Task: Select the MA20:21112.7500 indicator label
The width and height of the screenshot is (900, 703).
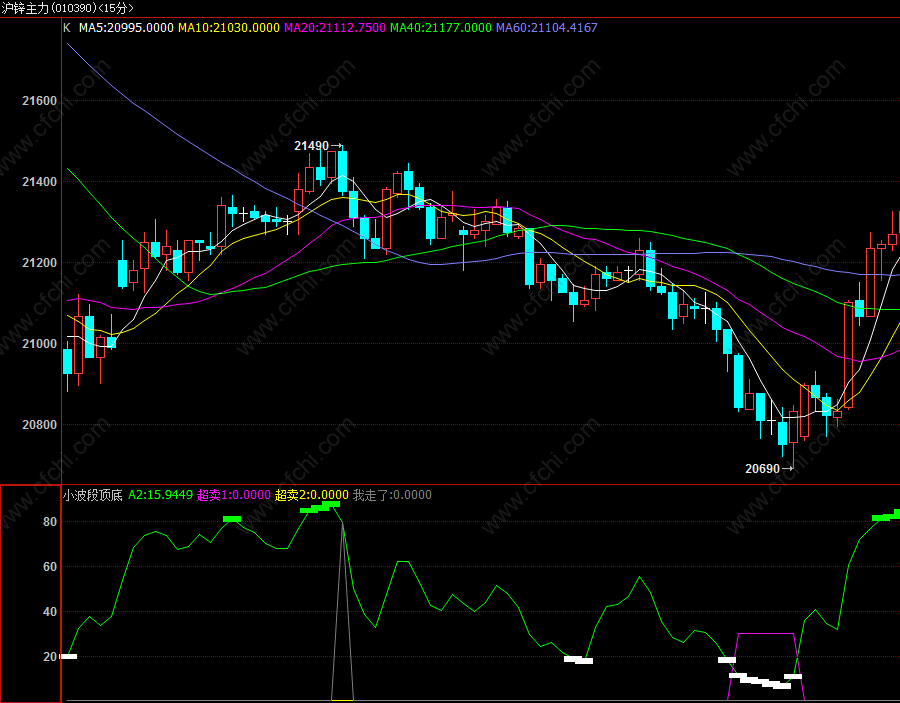Action: 335,28
